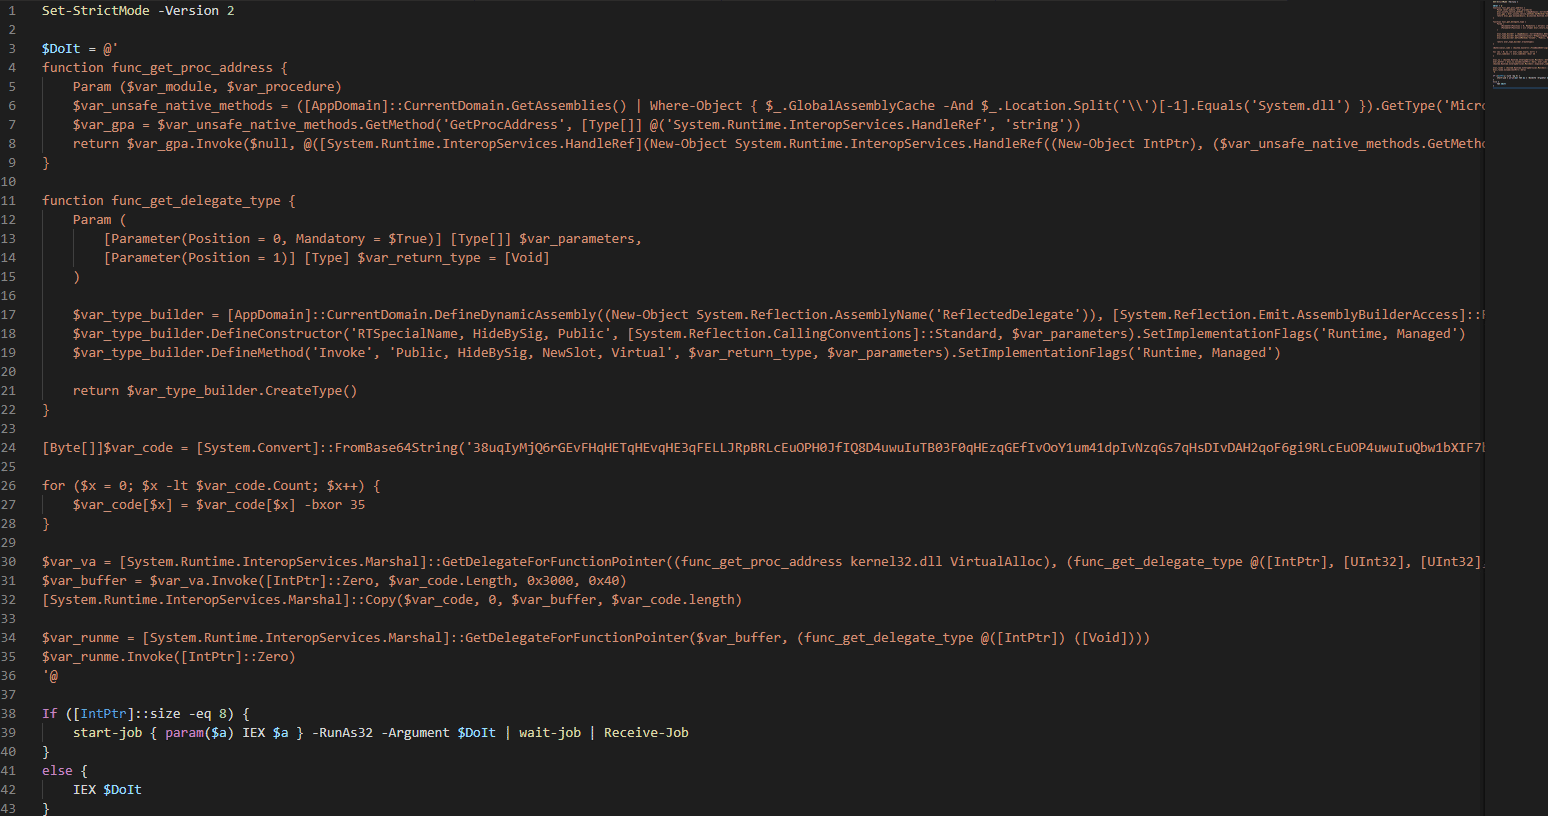
Task: Click "-bxor 35" on line 27
Action: pos(334,505)
